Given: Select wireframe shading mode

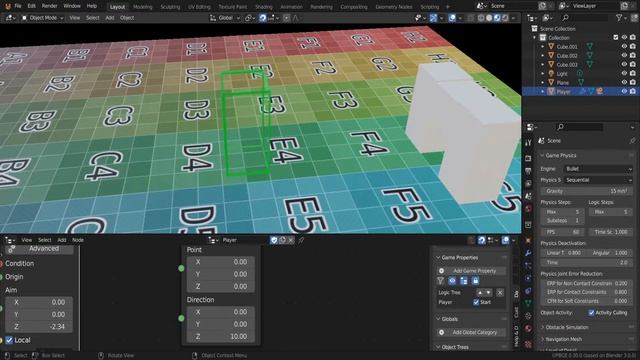Looking at the screenshot, I should [x=481, y=18].
